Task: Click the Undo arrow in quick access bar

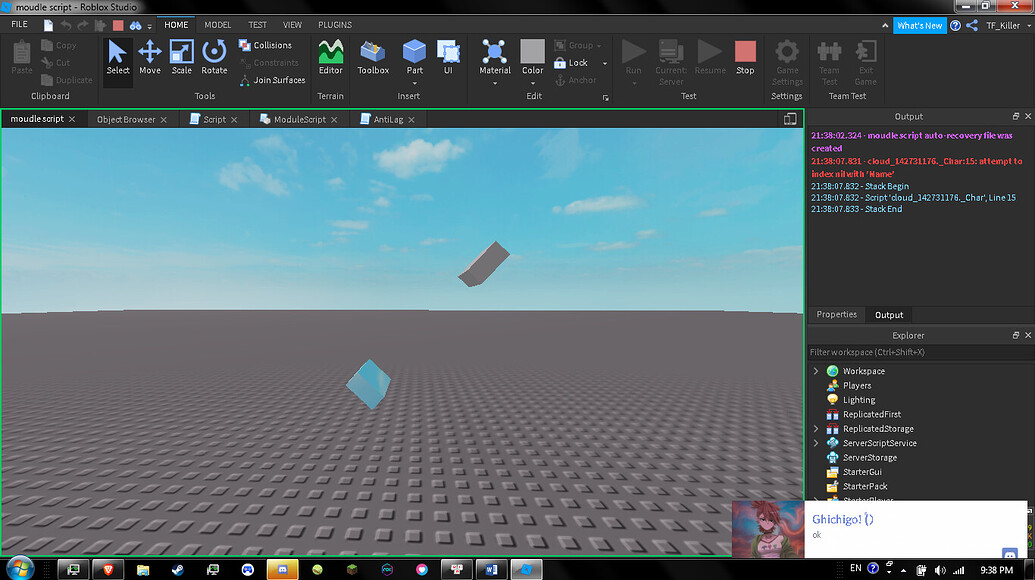Action: pyautogui.click(x=66, y=25)
